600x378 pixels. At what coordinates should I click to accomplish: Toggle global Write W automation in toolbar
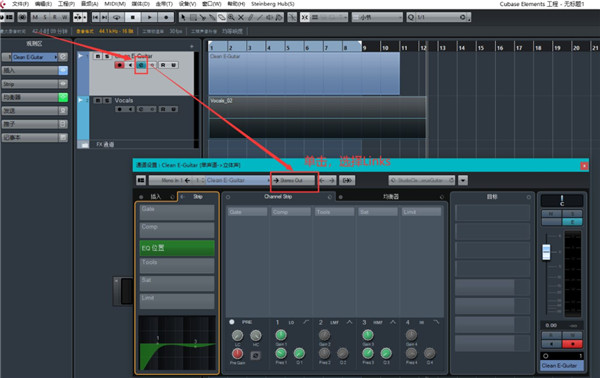[64, 17]
